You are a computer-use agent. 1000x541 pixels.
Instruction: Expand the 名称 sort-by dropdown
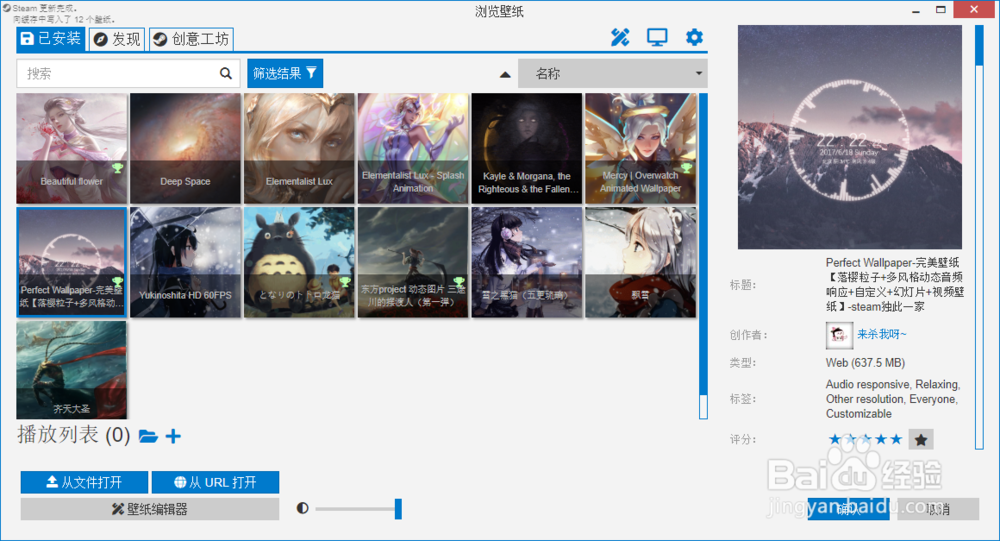[613, 73]
